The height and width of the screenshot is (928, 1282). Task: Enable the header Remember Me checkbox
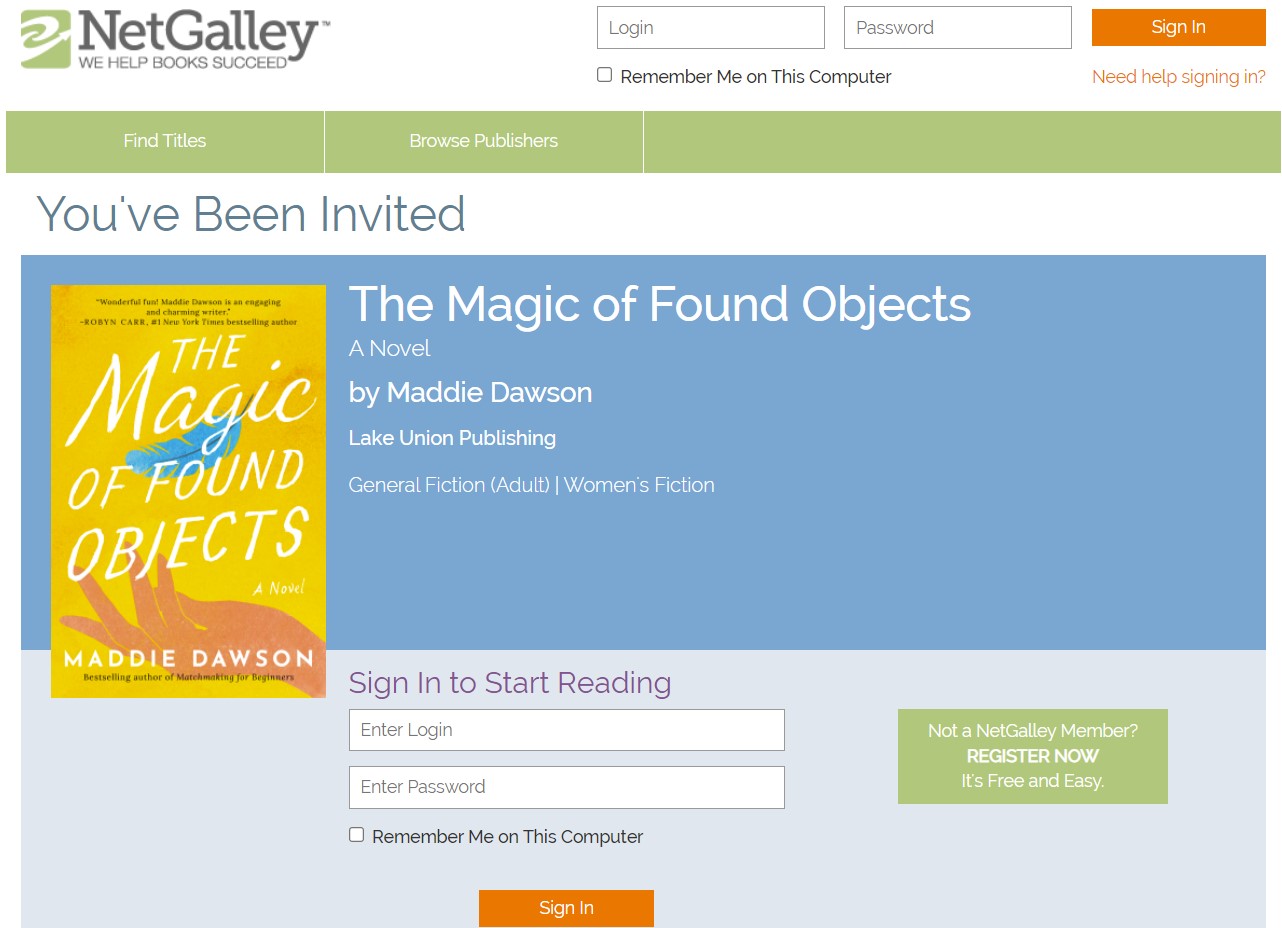pyautogui.click(x=605, y=75)
